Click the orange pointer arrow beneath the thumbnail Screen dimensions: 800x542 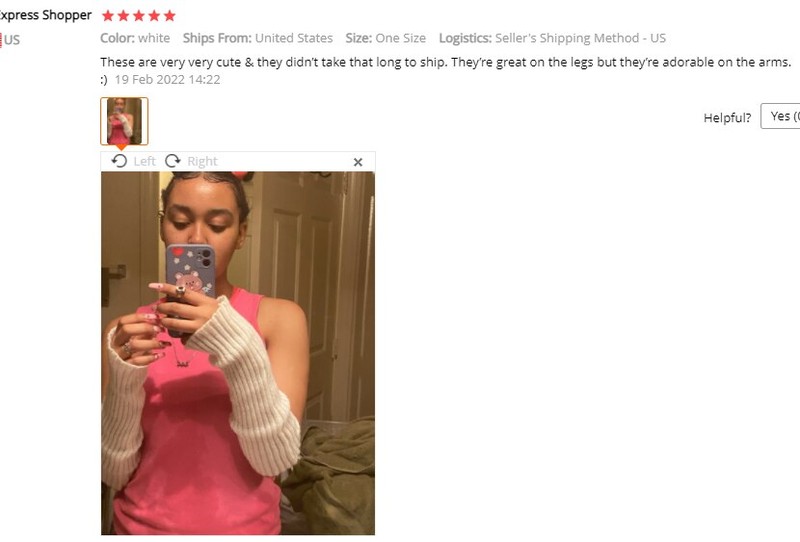point(122,147)
